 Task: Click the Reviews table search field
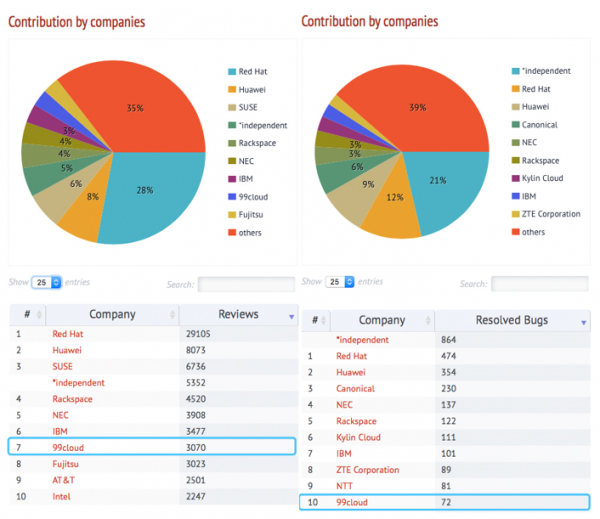tap(246, 284)
